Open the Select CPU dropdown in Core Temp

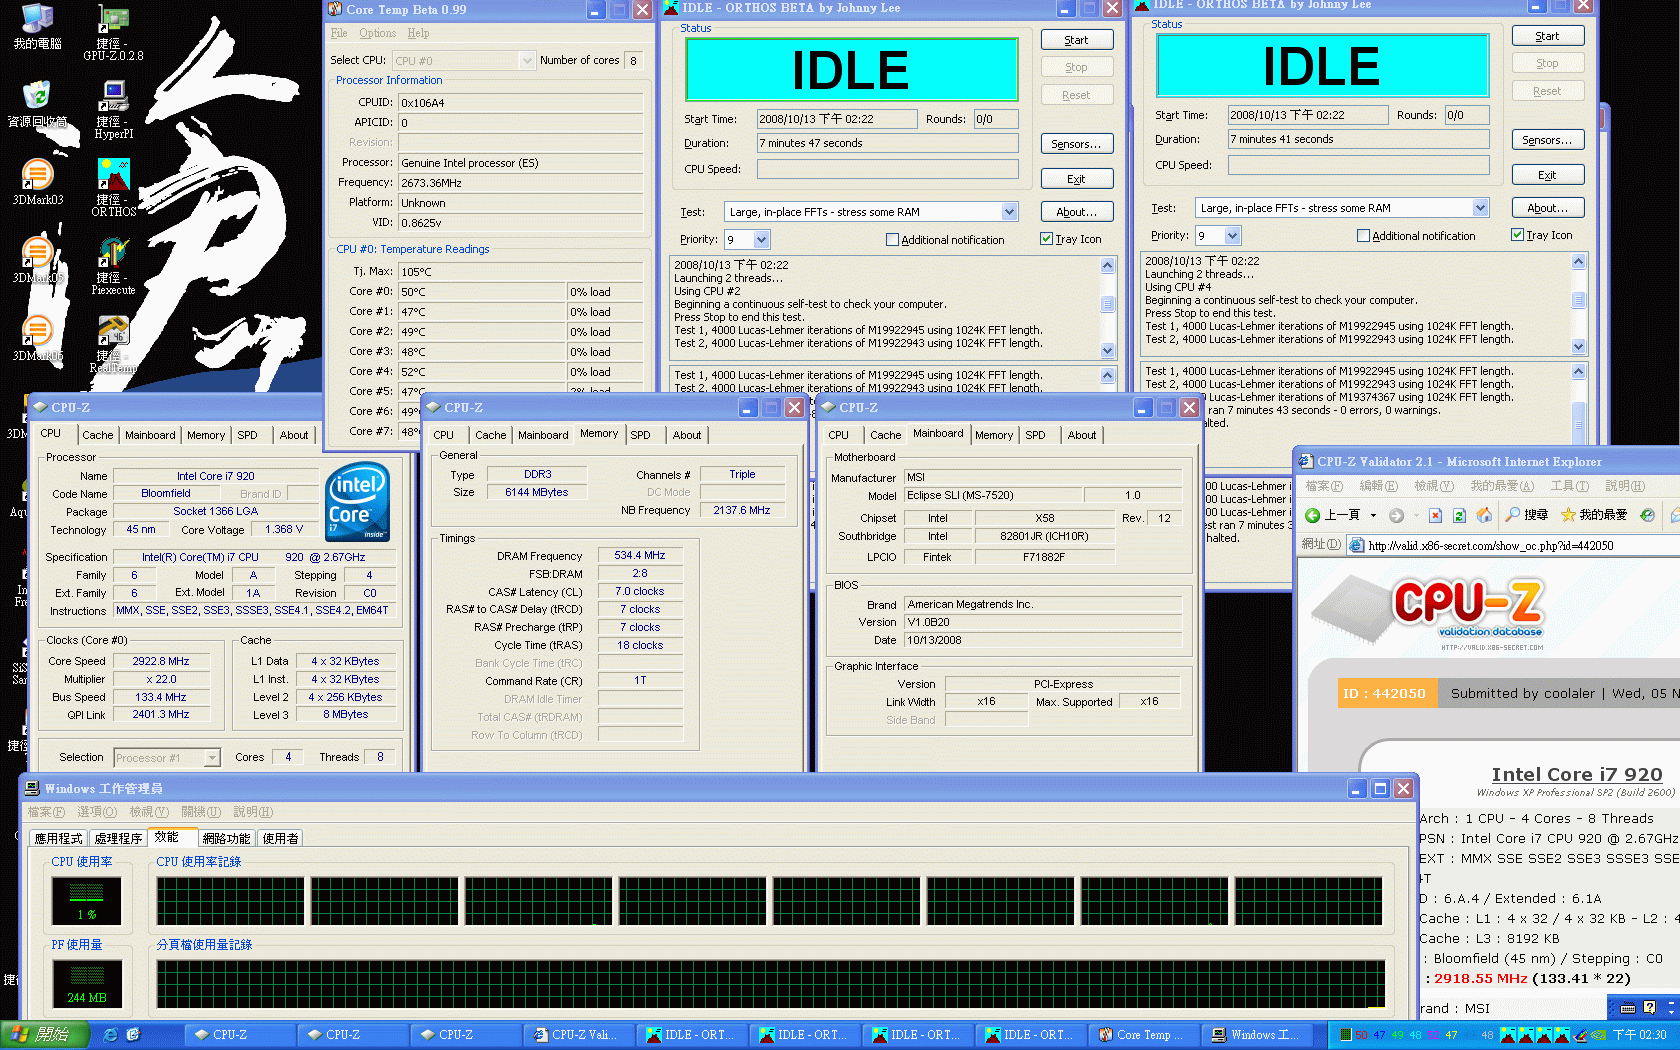coord(527,61)
